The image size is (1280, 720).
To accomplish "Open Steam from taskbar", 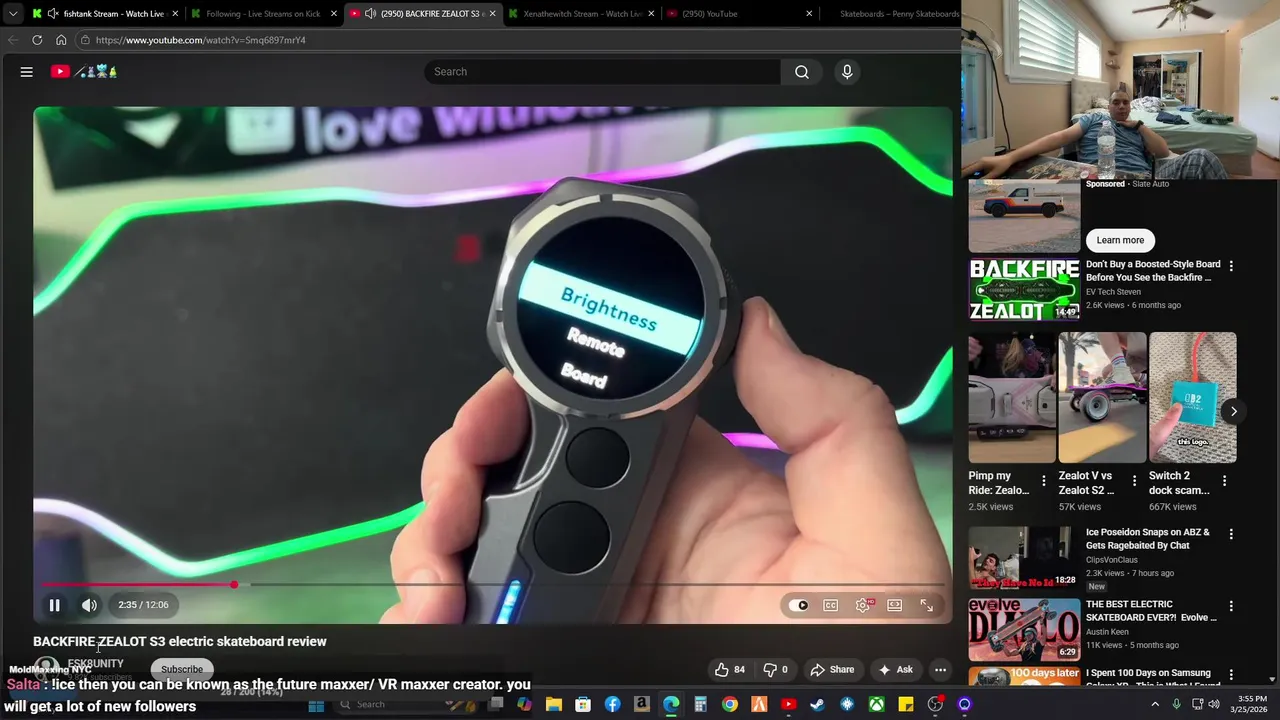I will click(x=817, y=705).
